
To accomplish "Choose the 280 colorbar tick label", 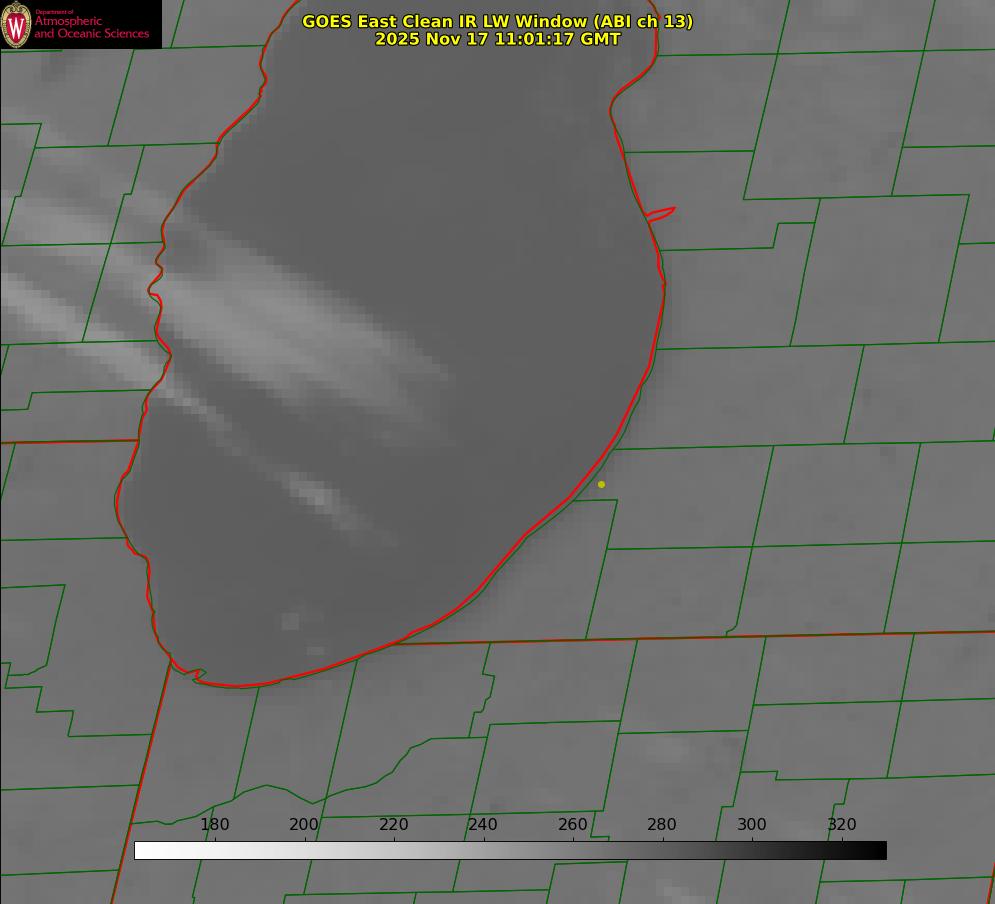I will coord(662,824).
